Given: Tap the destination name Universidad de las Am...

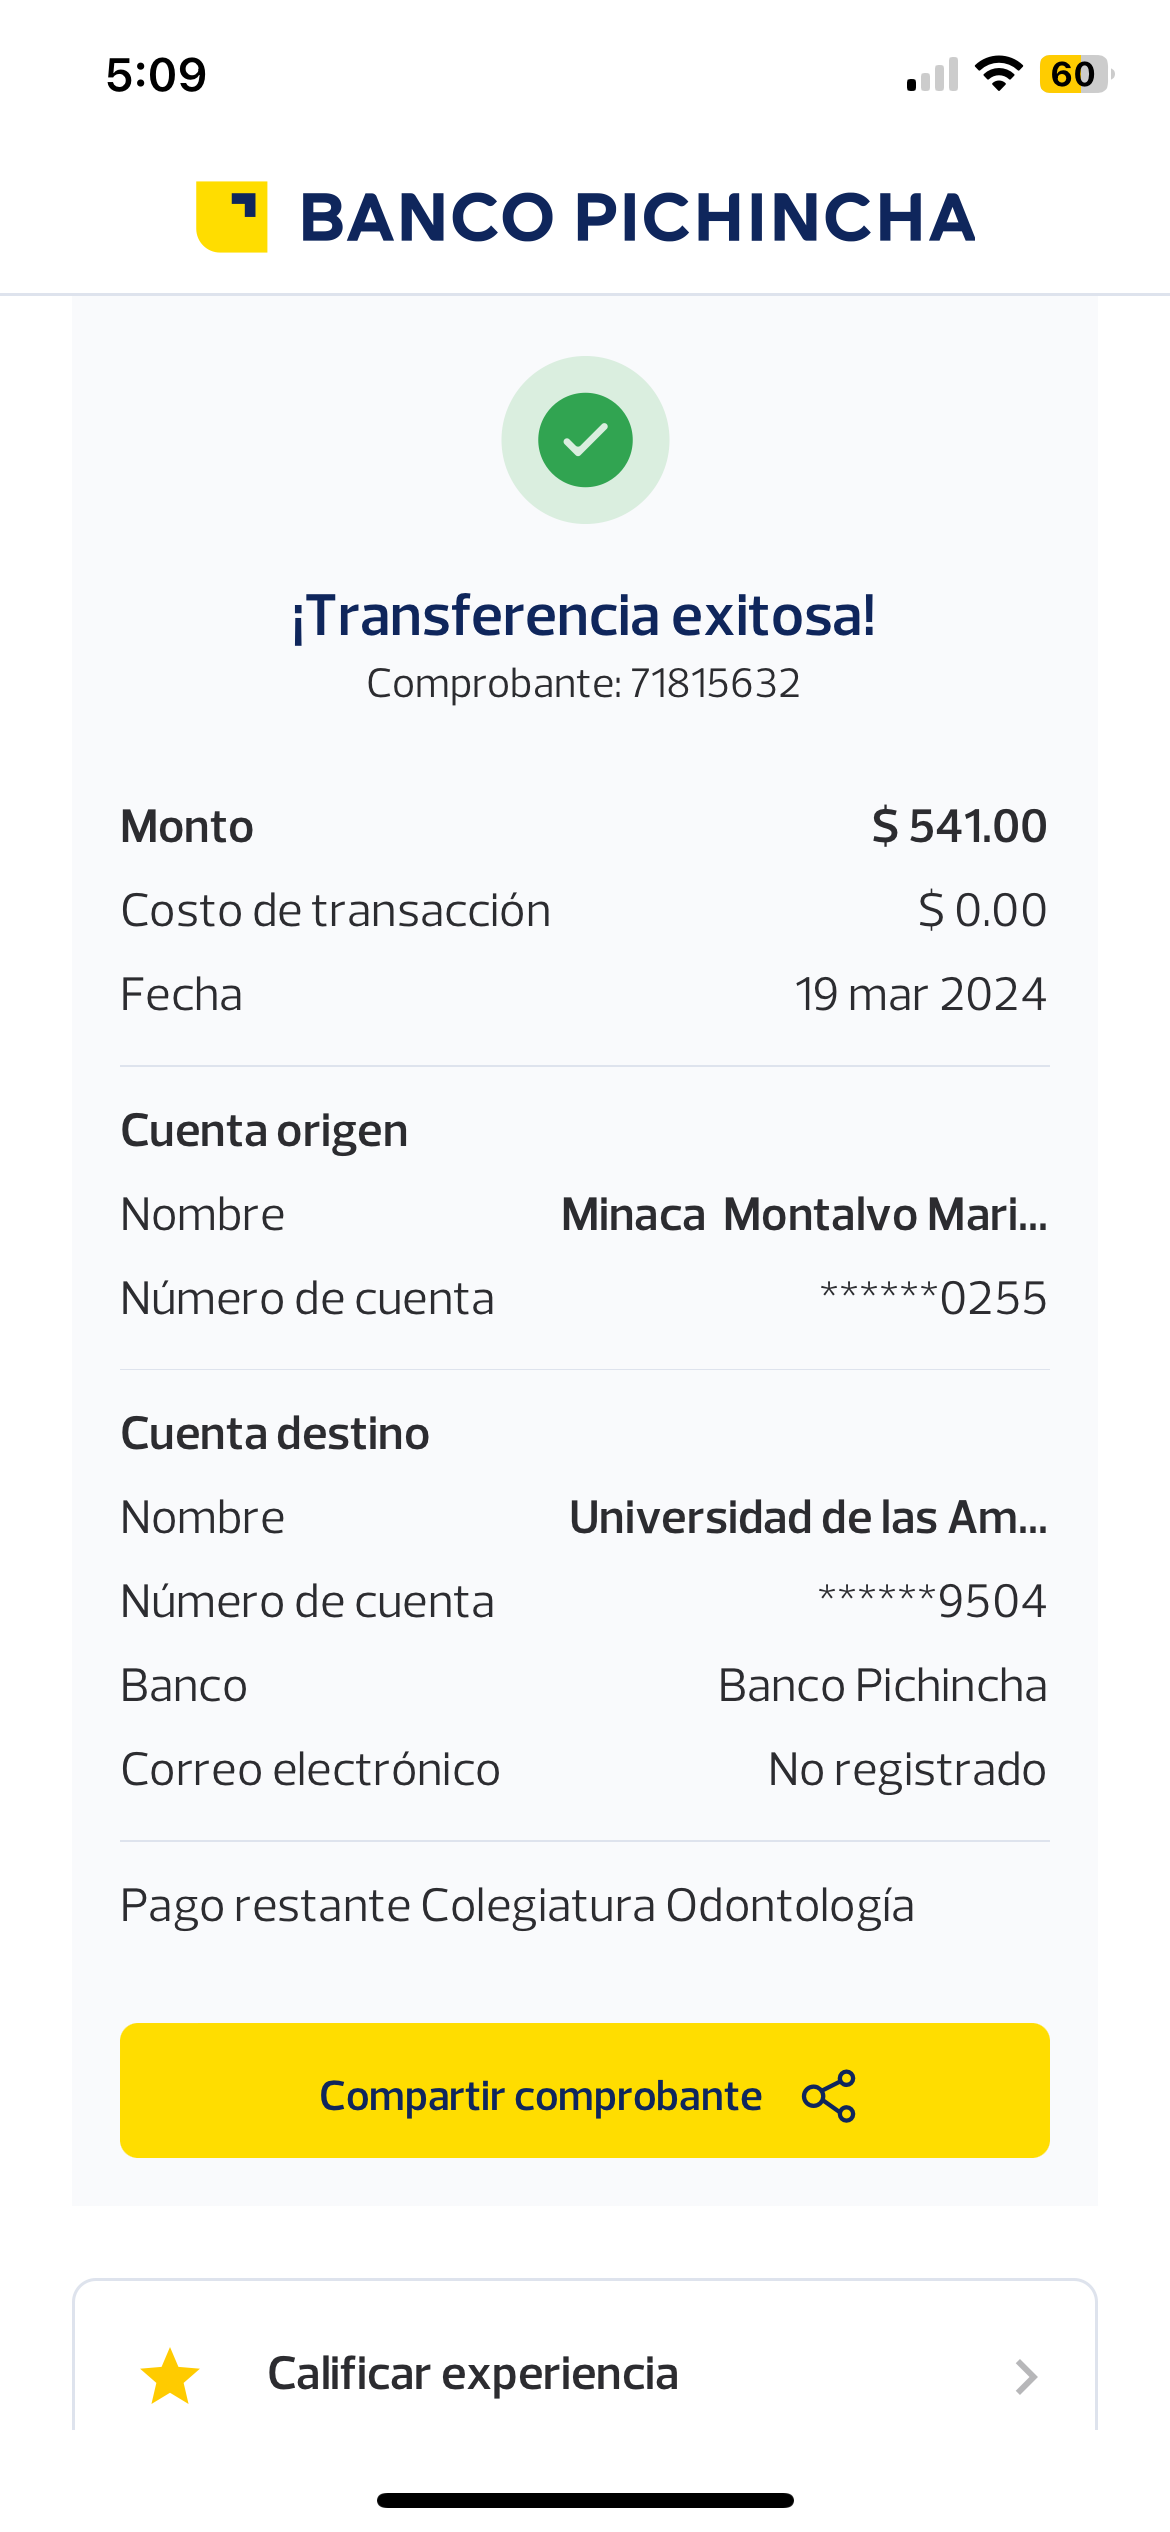Looking at the screenshot, I should 808,1518.
